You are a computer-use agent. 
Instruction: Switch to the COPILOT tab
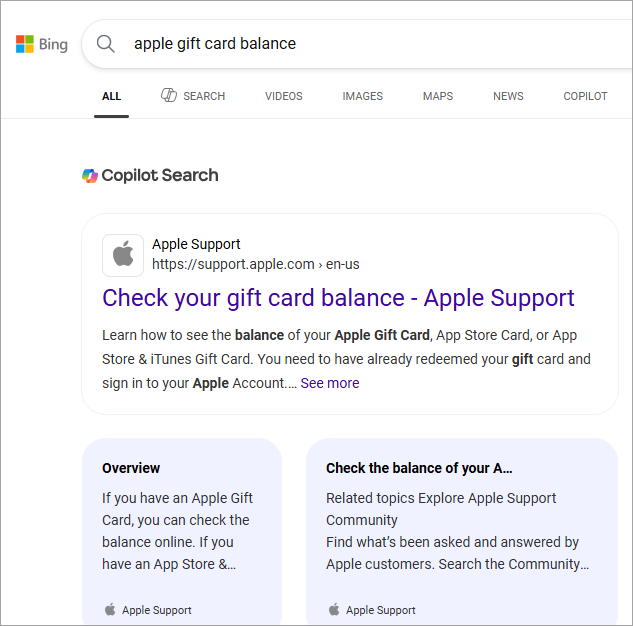tap(585, 97)
